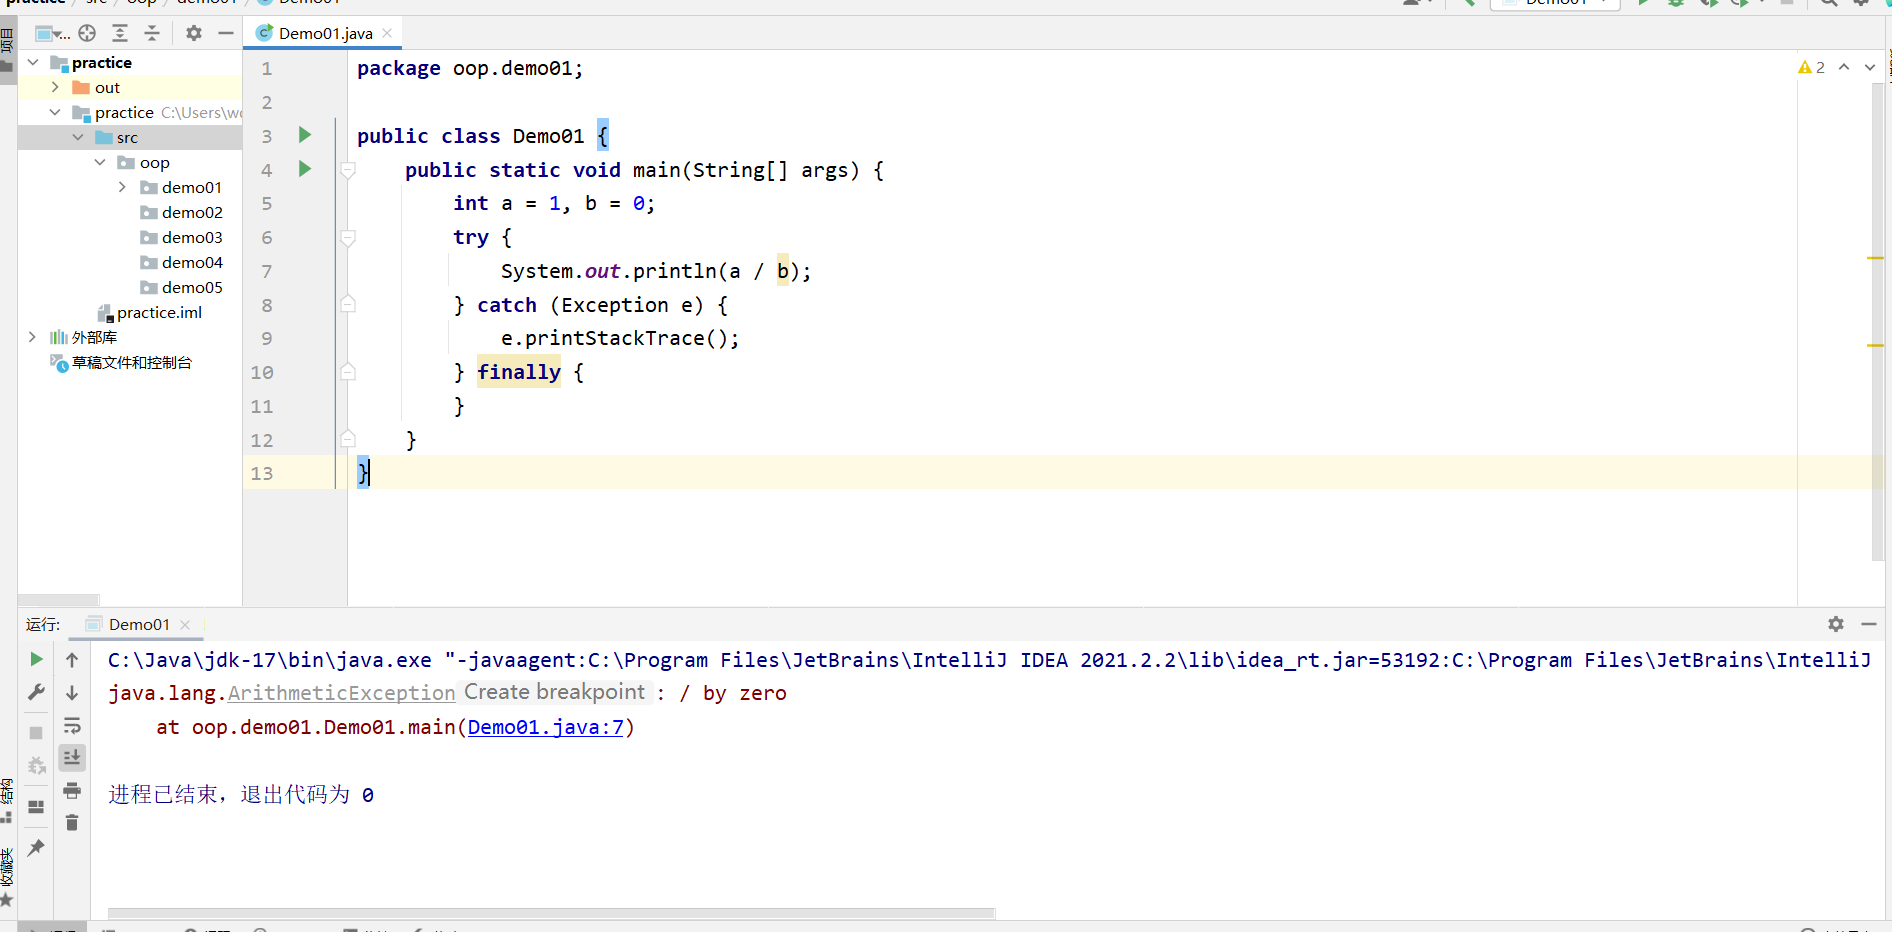Minimize the Run tool window
Screen dimensions: 1892x932
click(x=1869, y=624)
